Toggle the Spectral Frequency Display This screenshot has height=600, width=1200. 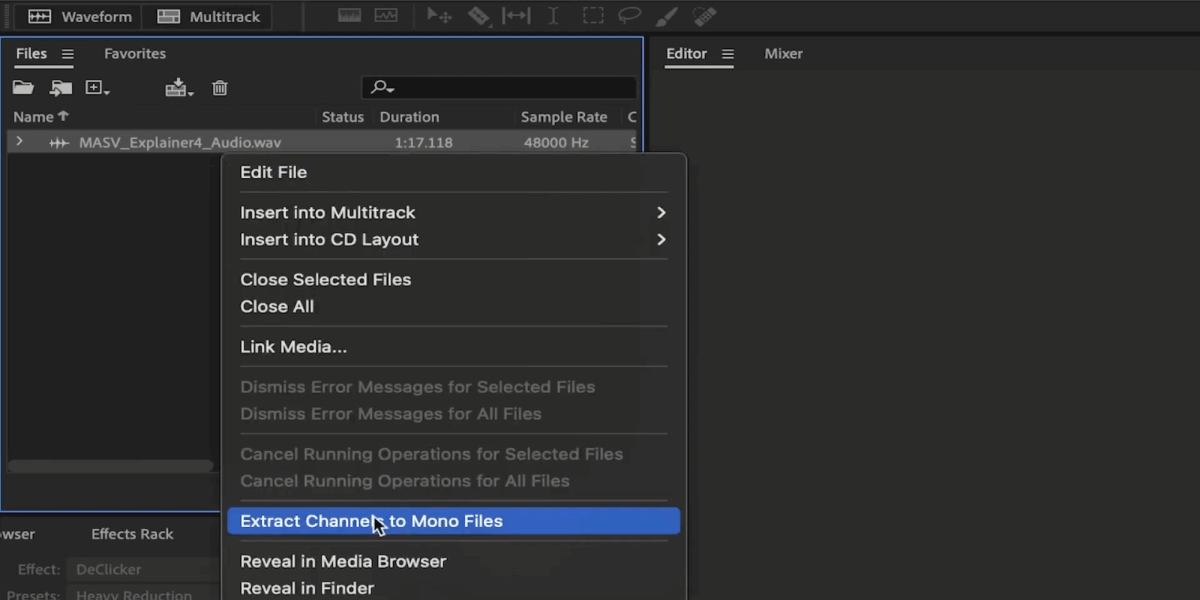click(349, 16)
